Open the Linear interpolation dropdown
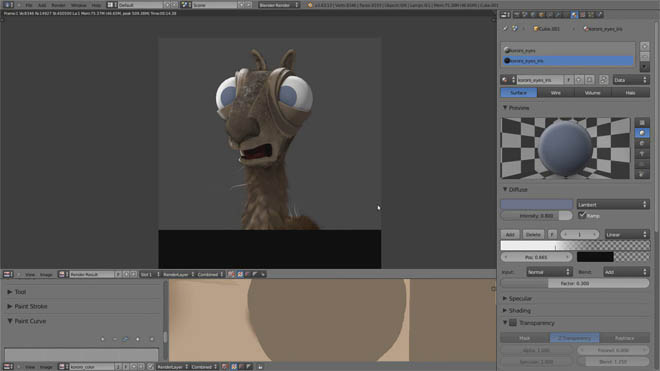The width and height of the screenshot is (660, 371). click(x=627, y=234)
